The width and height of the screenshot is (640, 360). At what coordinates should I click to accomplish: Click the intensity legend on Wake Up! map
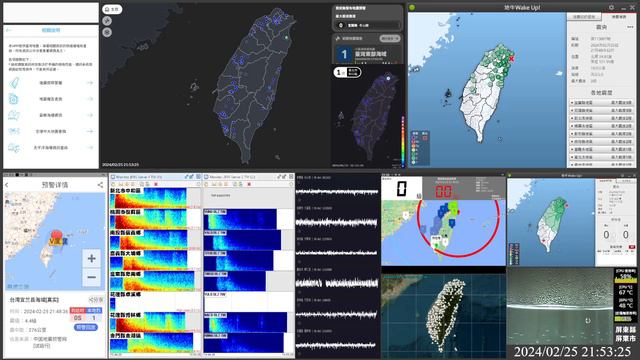(x=420, y=147)
